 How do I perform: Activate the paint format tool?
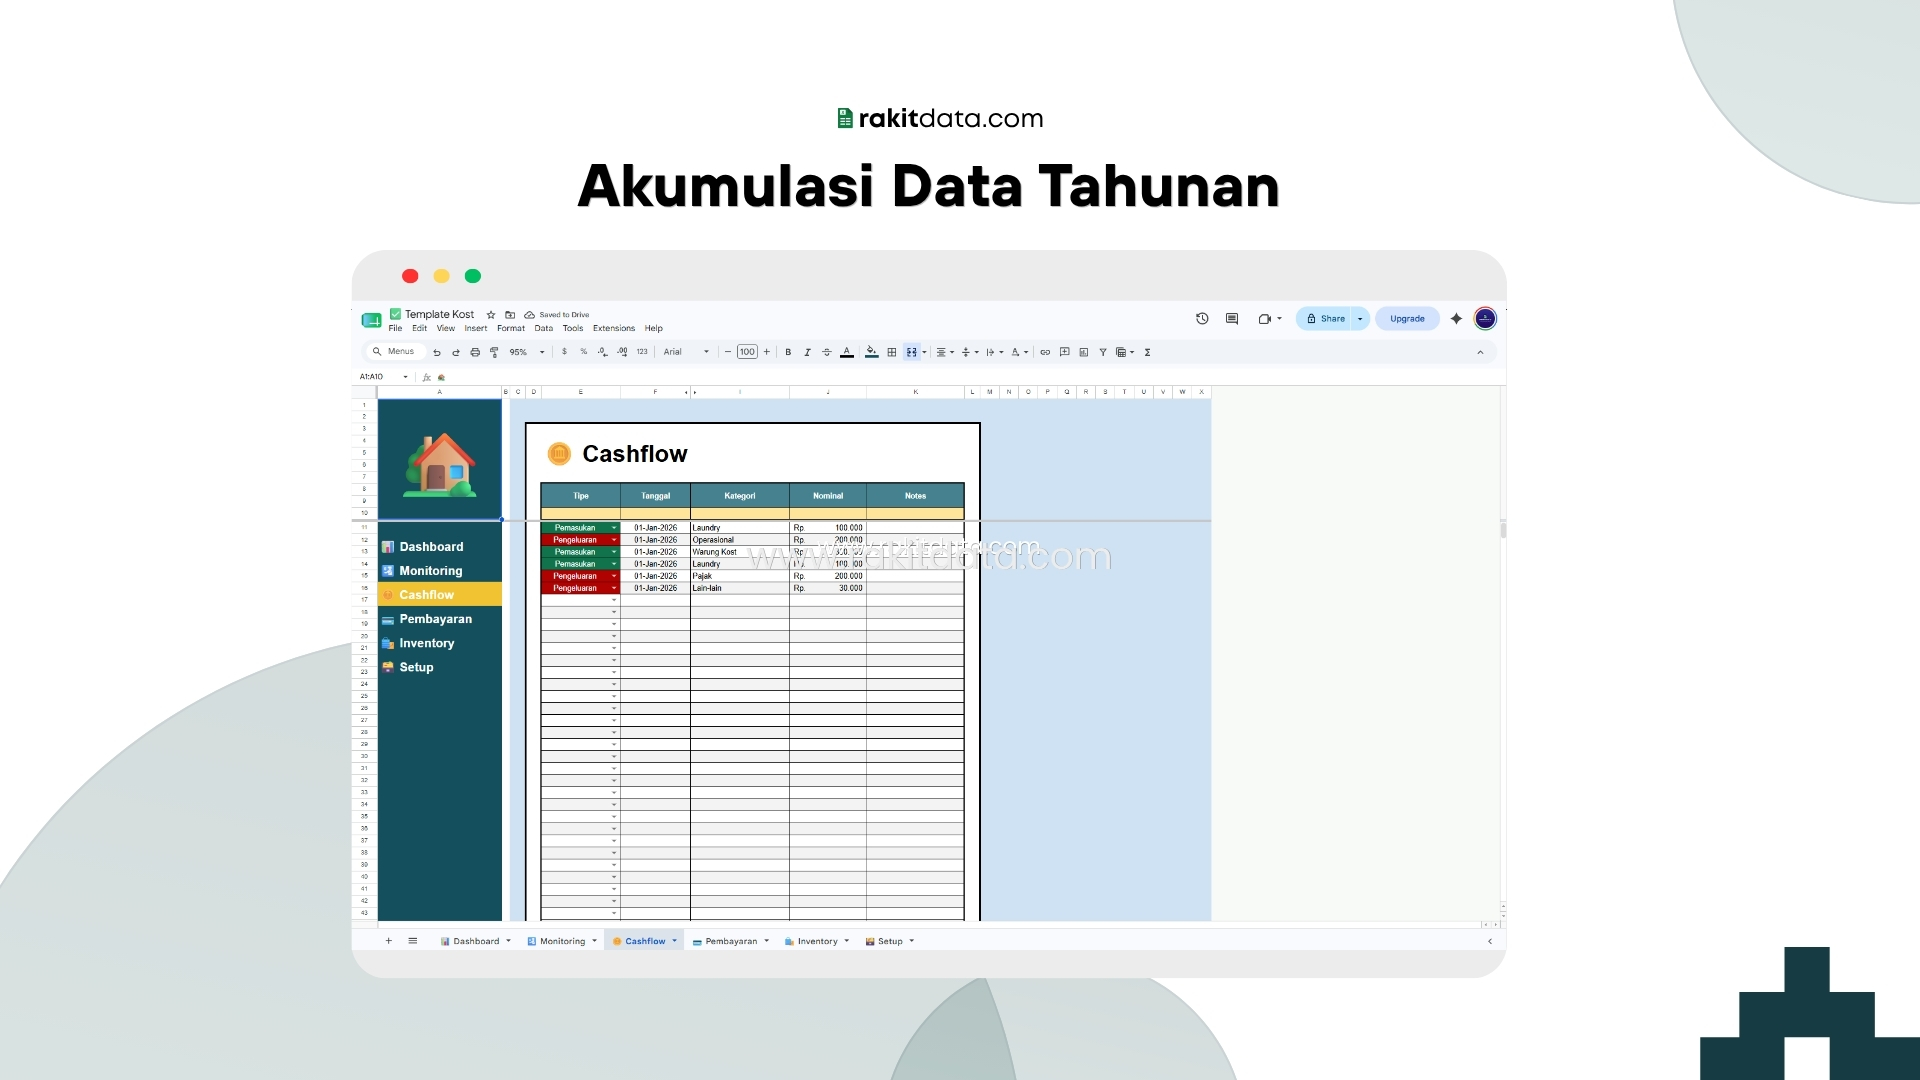(x=494, y=352)
